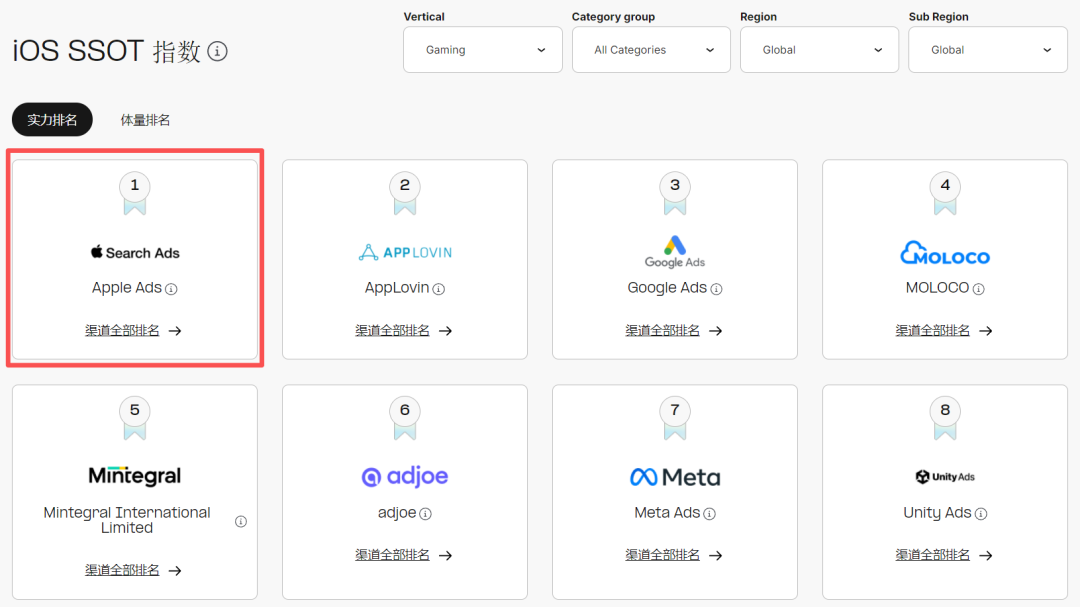Viewport: 1080px width, 607px height.
Task: Click the info icon beside AppLovin
Action: click(439, 289)
